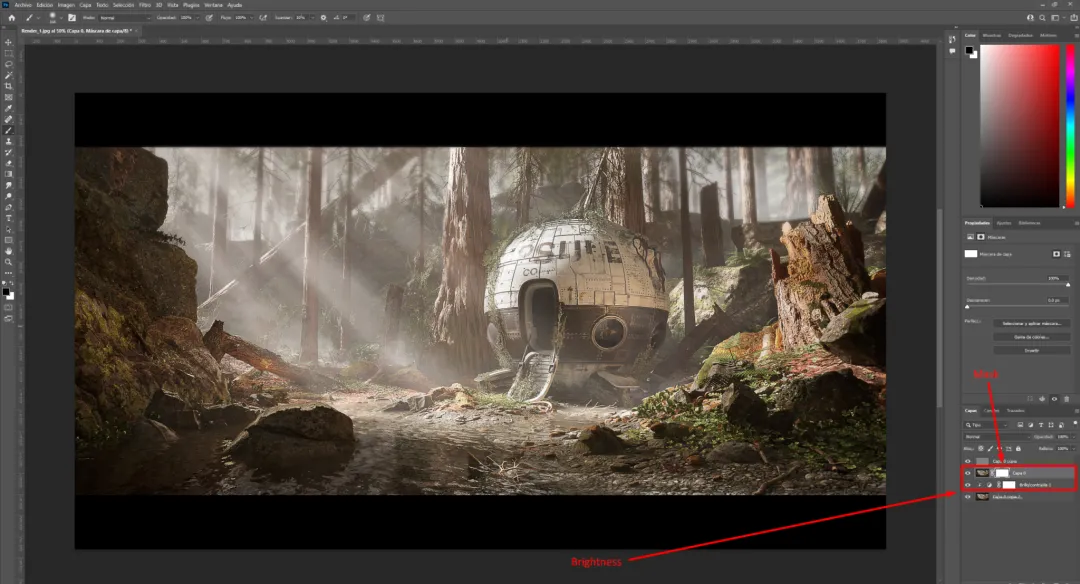1080x584 pixels.
Task: Choose the Type tool
Action: [x=8, y=218]
